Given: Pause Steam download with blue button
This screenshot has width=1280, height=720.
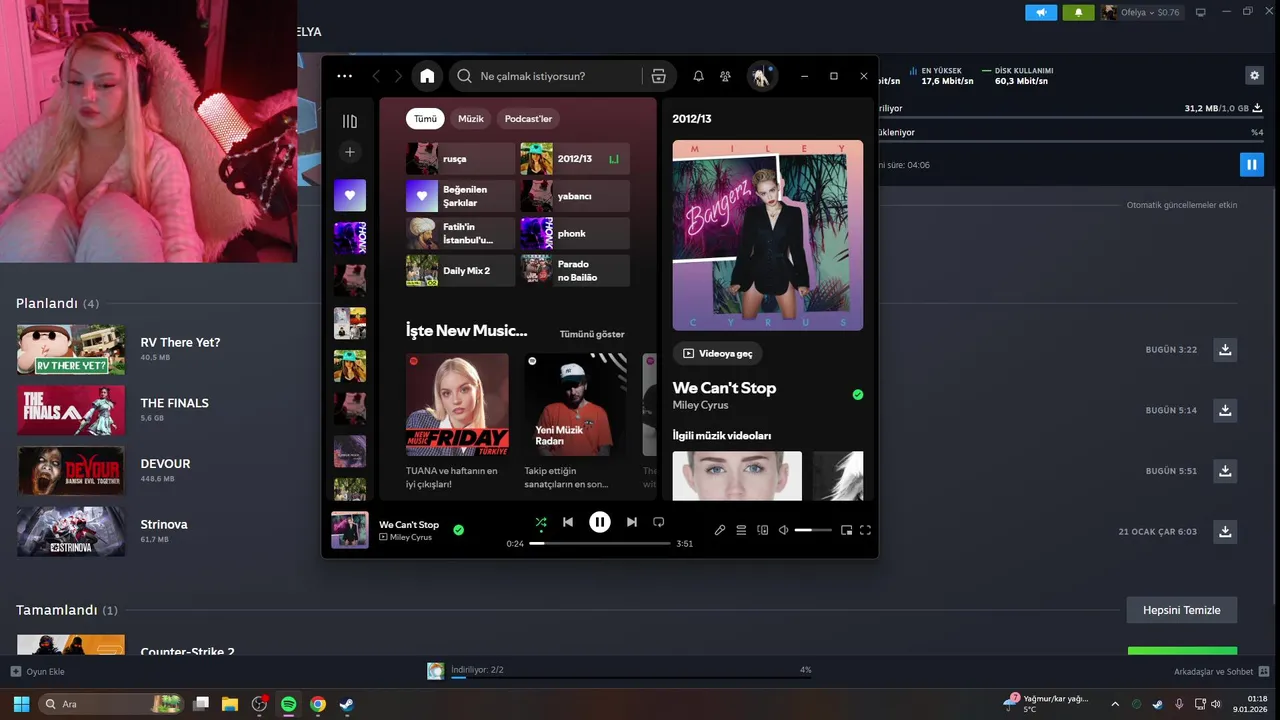Looking at the screenshot, I should (1252, 165).
